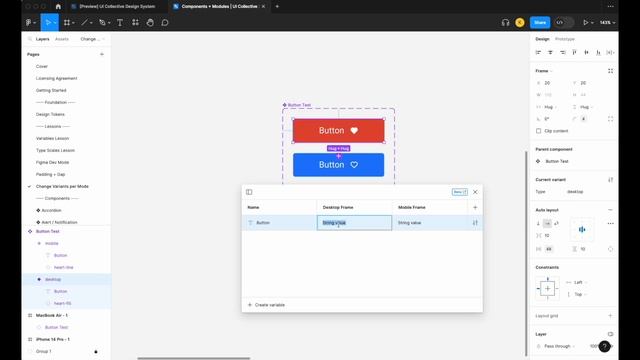Add new variable mode column plus
640x360 pixels.
tap(475, 207)
